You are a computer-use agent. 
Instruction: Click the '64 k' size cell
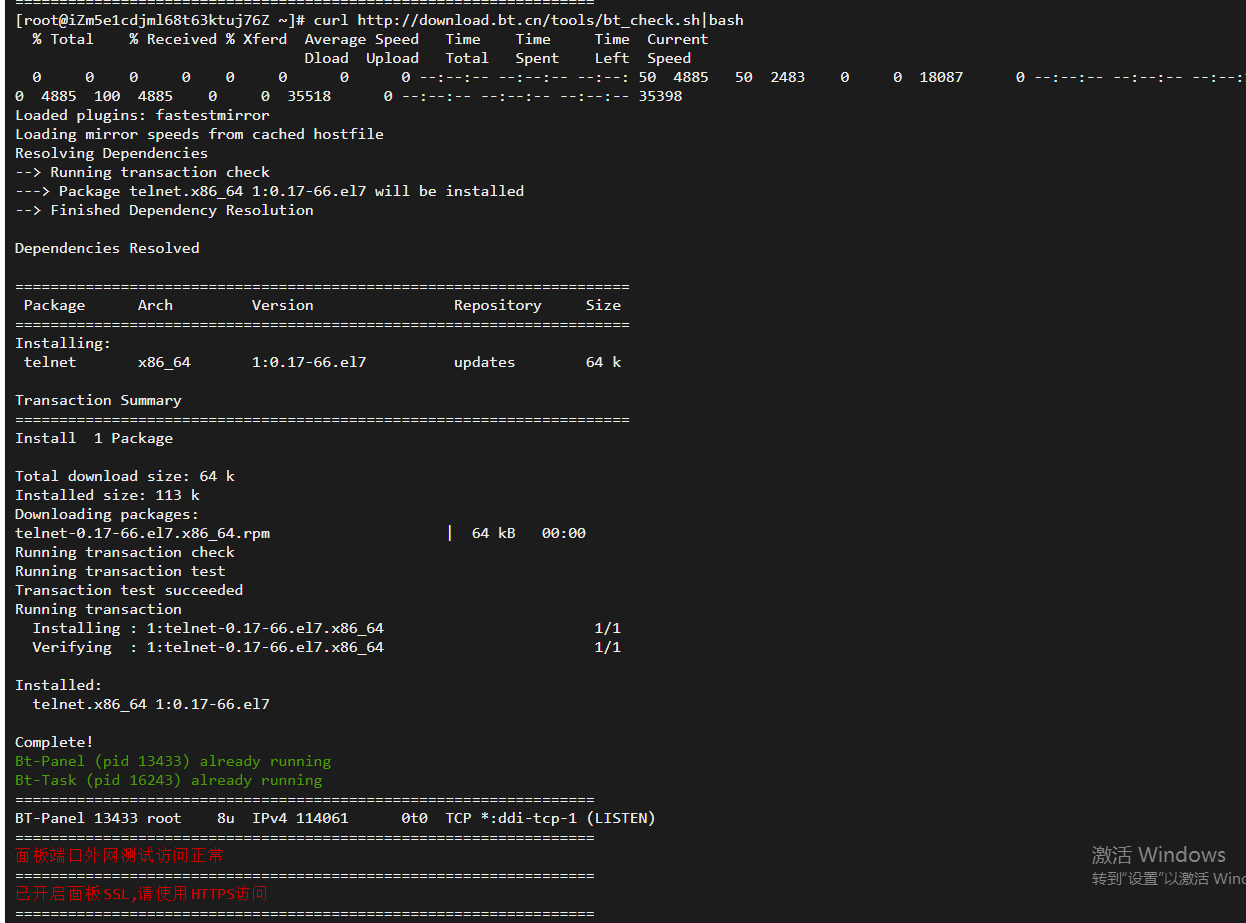pyautogui.click(x=603, y=362)
